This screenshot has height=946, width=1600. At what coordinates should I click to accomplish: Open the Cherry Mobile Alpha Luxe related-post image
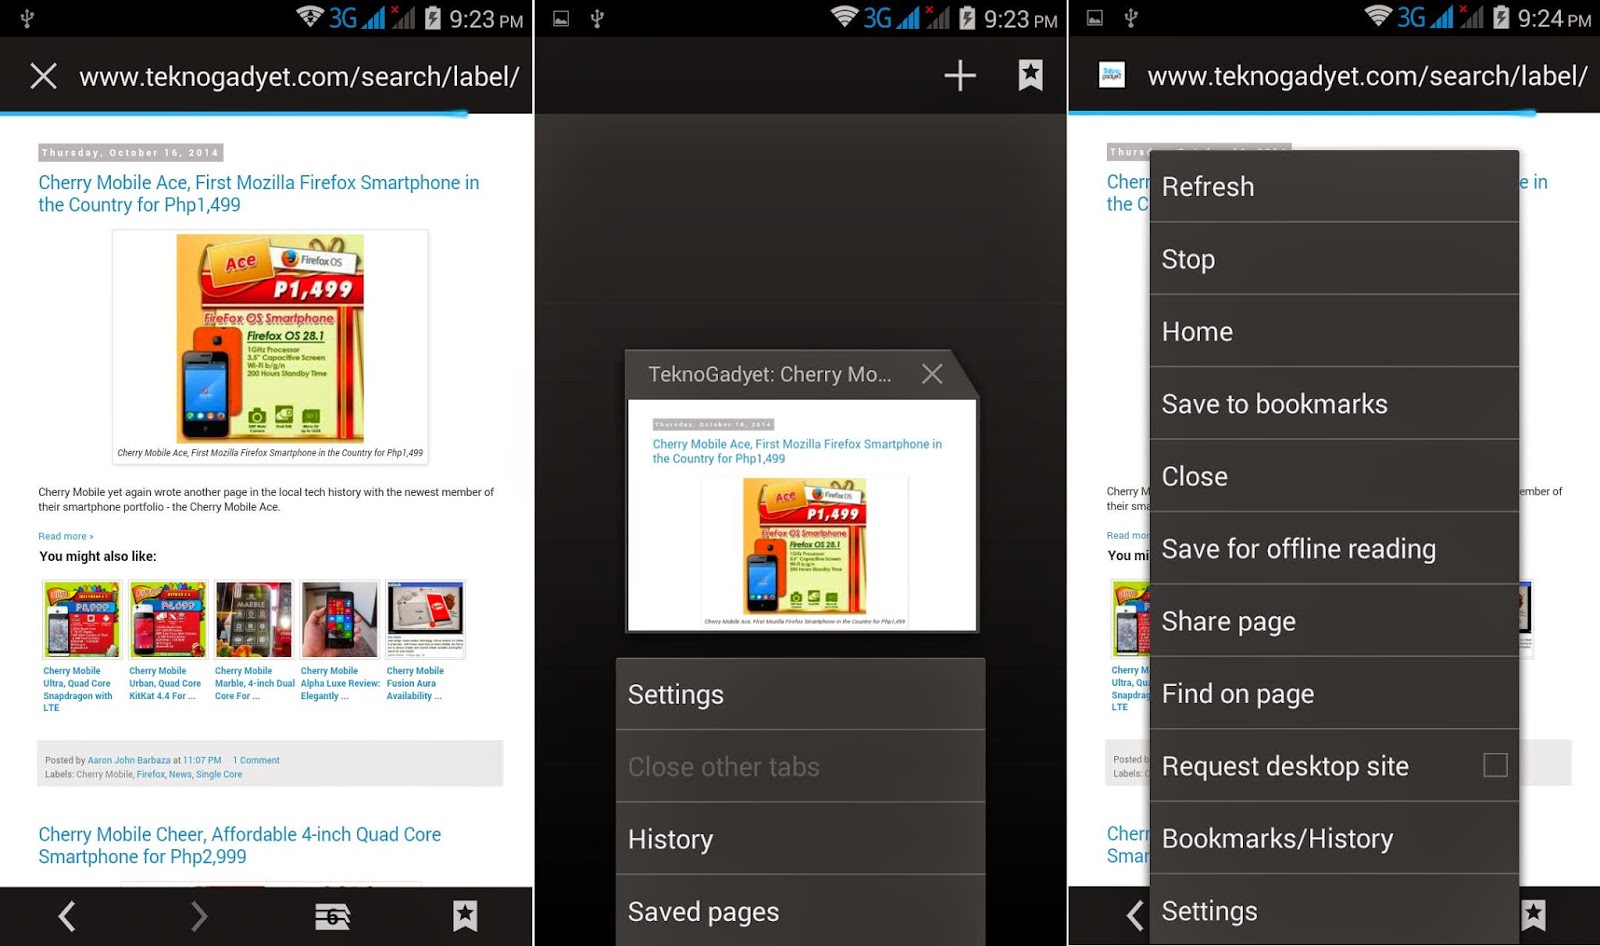[340, 619]
